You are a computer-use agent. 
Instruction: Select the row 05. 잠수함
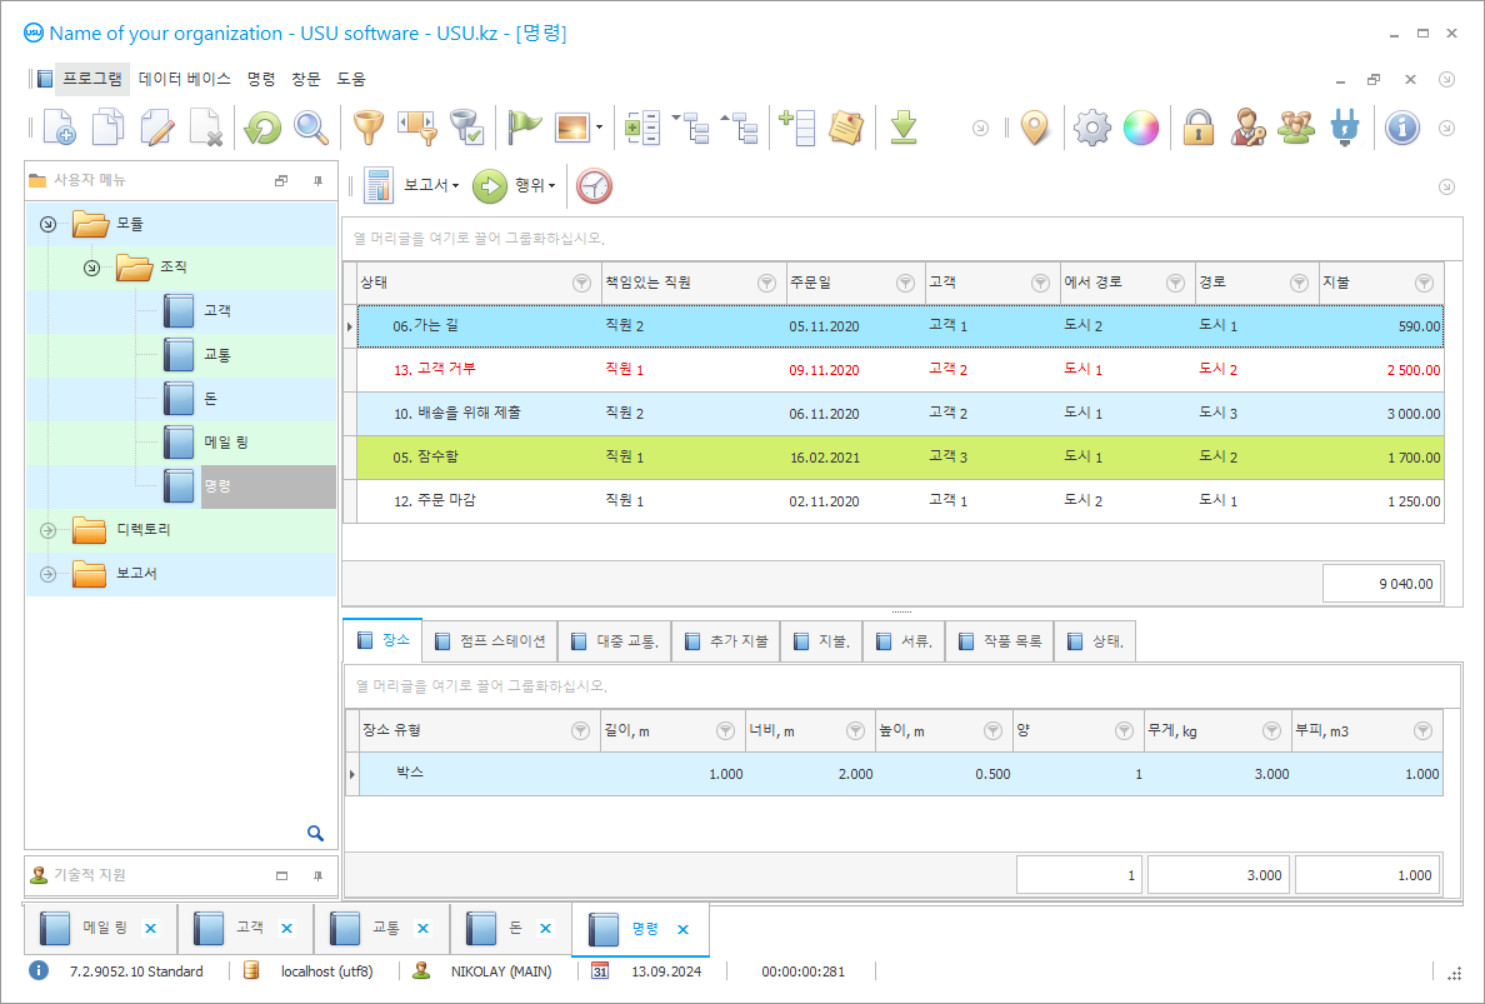coord(900,457)
